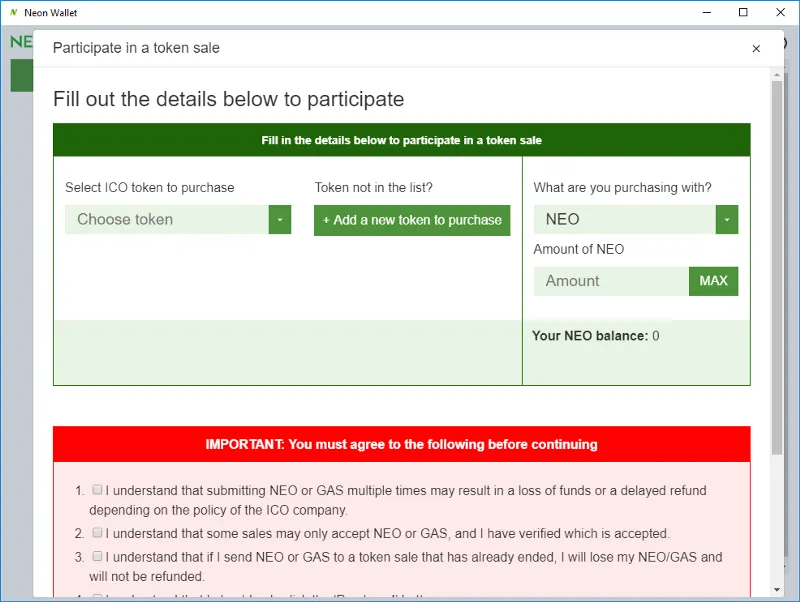
Task: Focus the Amount input field
Action: 611,281
